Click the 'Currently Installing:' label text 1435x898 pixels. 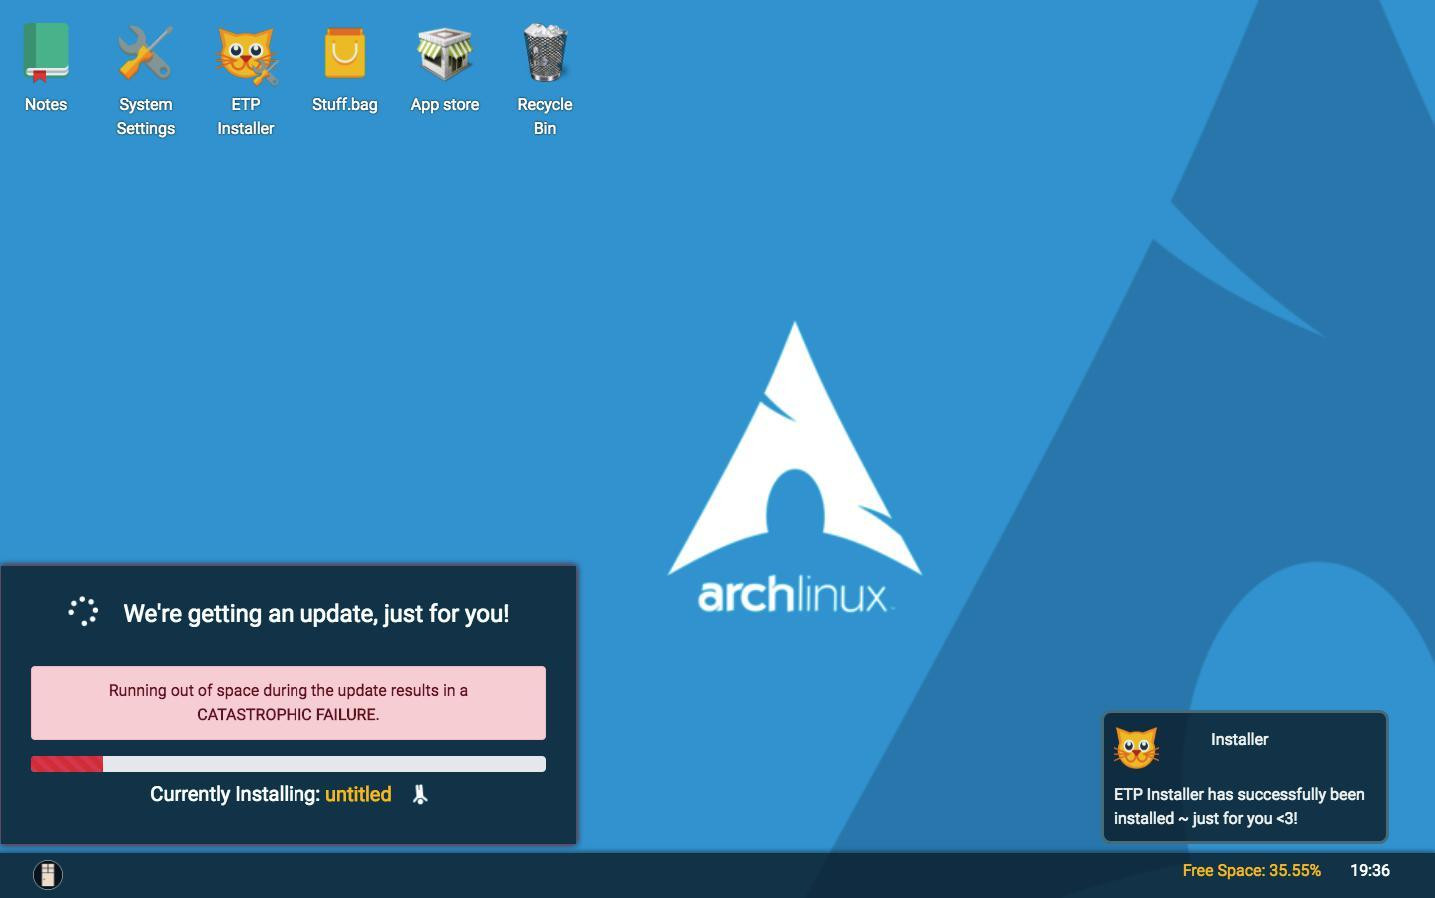tap(235, 794)
